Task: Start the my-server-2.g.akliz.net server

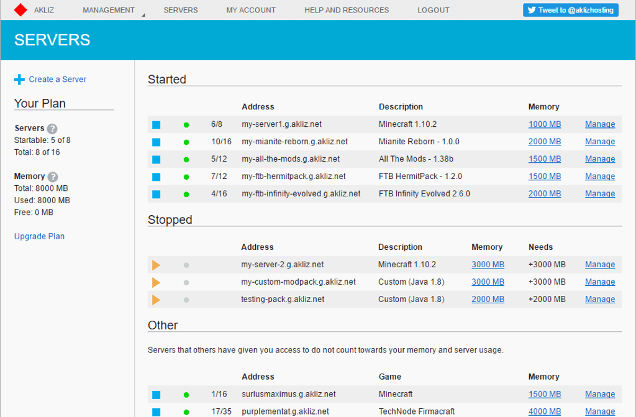Action: (156, 265)
